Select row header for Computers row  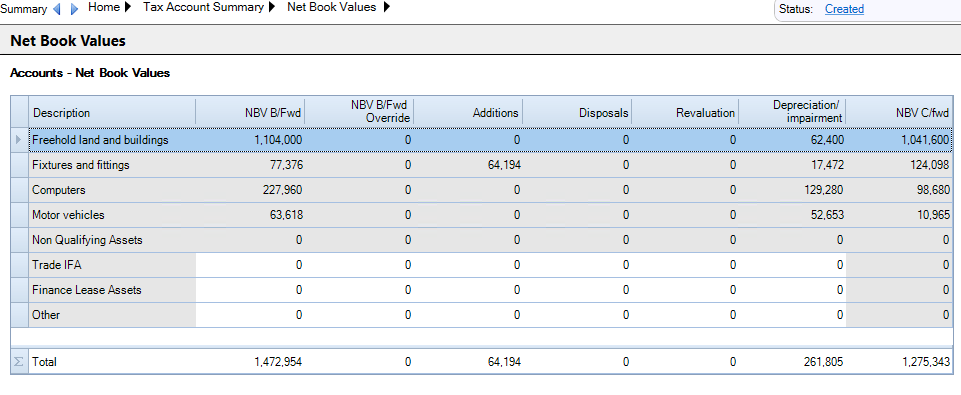[19, 190]
